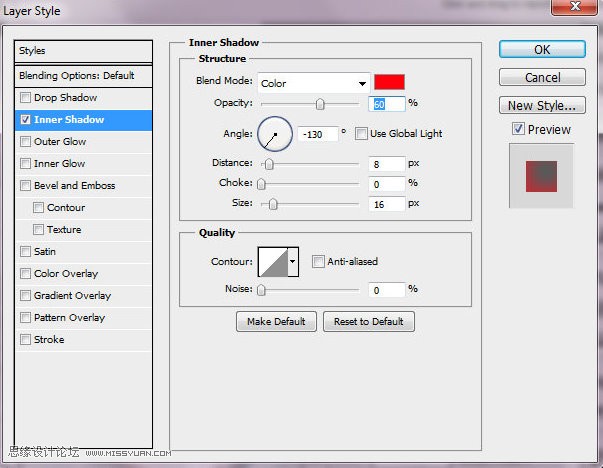Click the Opacity value field
The width and height of the screenshot is (603, 468).
click(386, 104)
